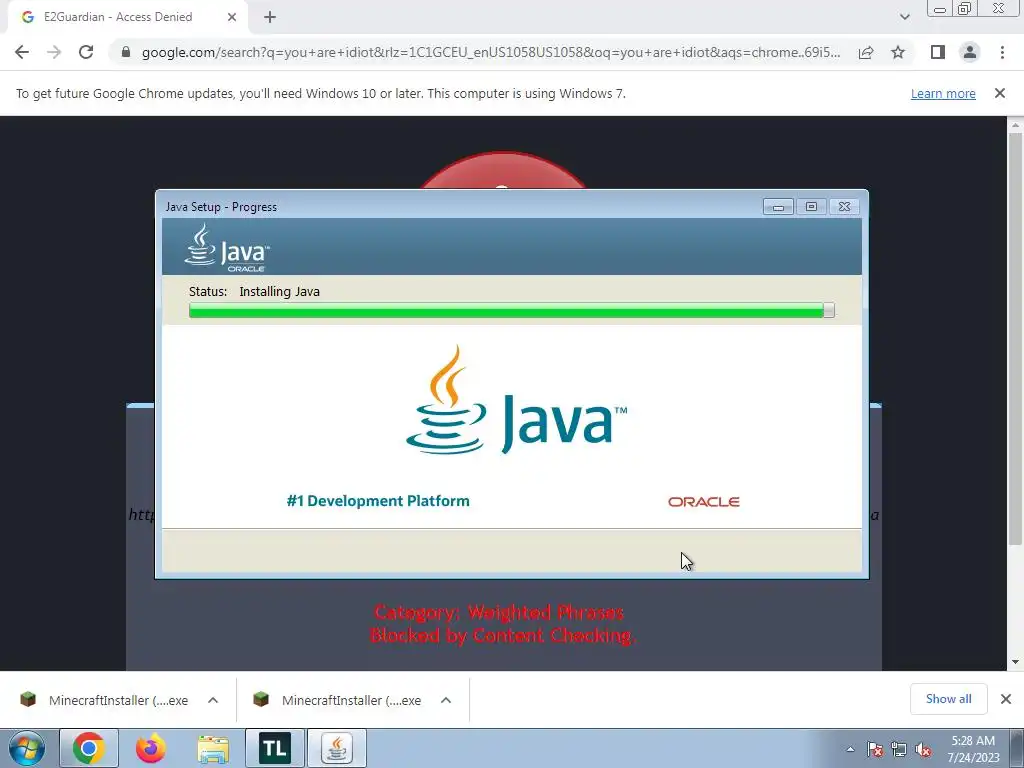Reload the page with the refresh icon
This screenshot has height=768, width=1024.
86,52
